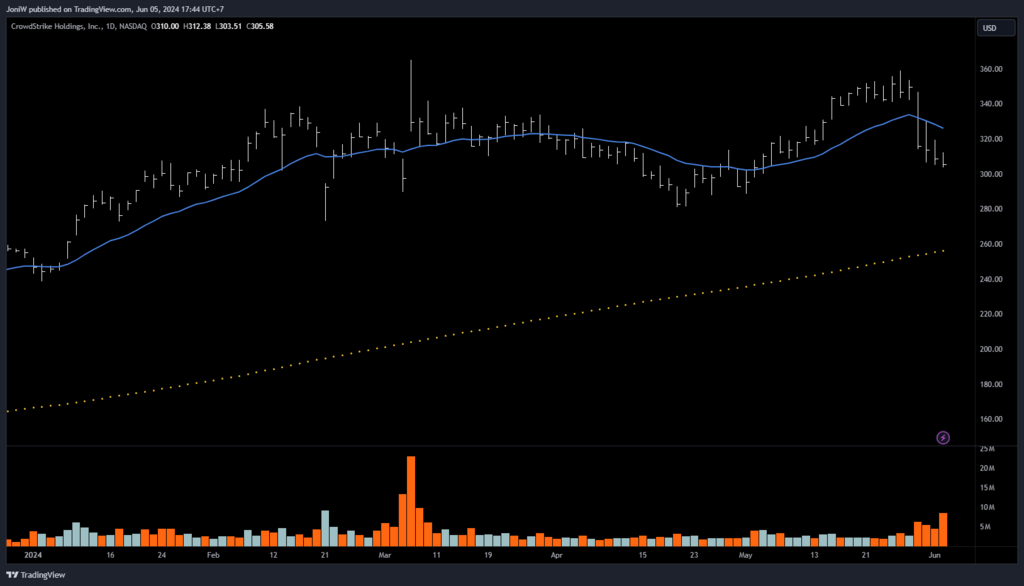Click the JoniW author name

(x=19, y=9)
